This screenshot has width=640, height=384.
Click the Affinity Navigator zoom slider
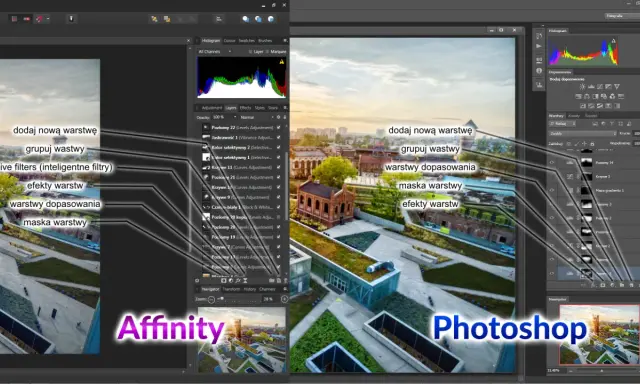click(239, 299)
